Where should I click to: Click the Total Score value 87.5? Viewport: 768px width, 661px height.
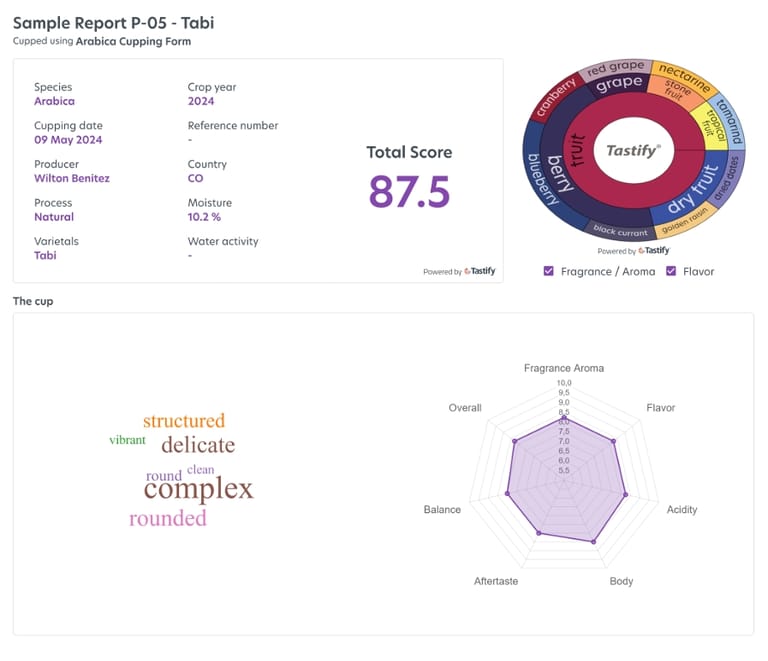409,191
